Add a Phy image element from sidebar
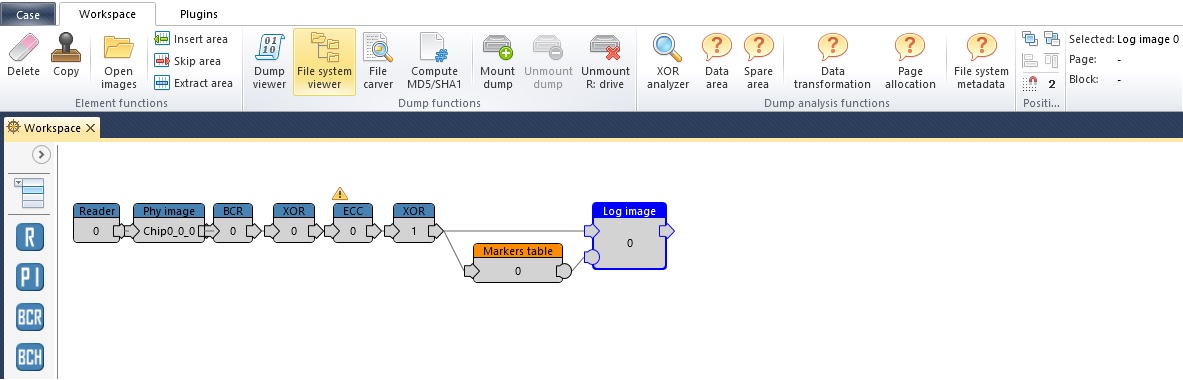Viewport: 1183px width, 380px height. (x=30, y=277)
